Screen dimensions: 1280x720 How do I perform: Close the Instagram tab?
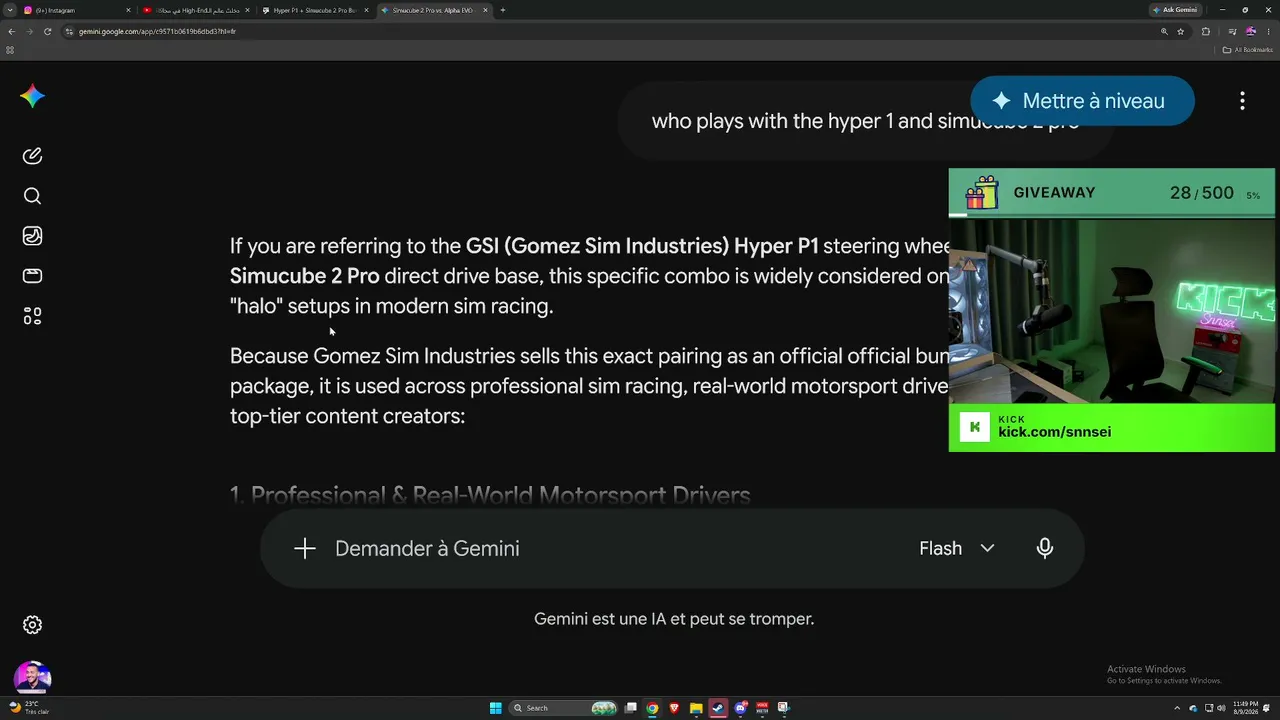tap(128, 10)
